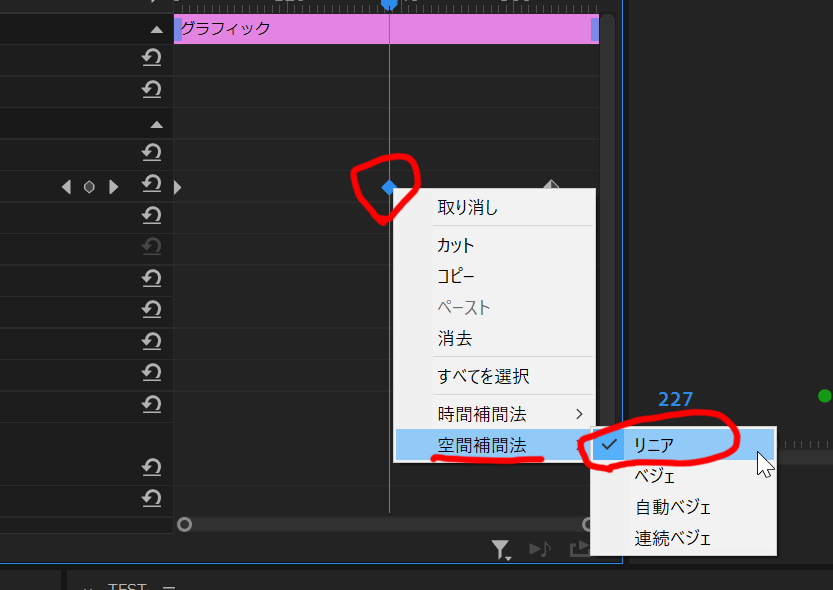Click the previous keyframe arrow
Viewport: 833px width, 590px height.
(66, 186)
